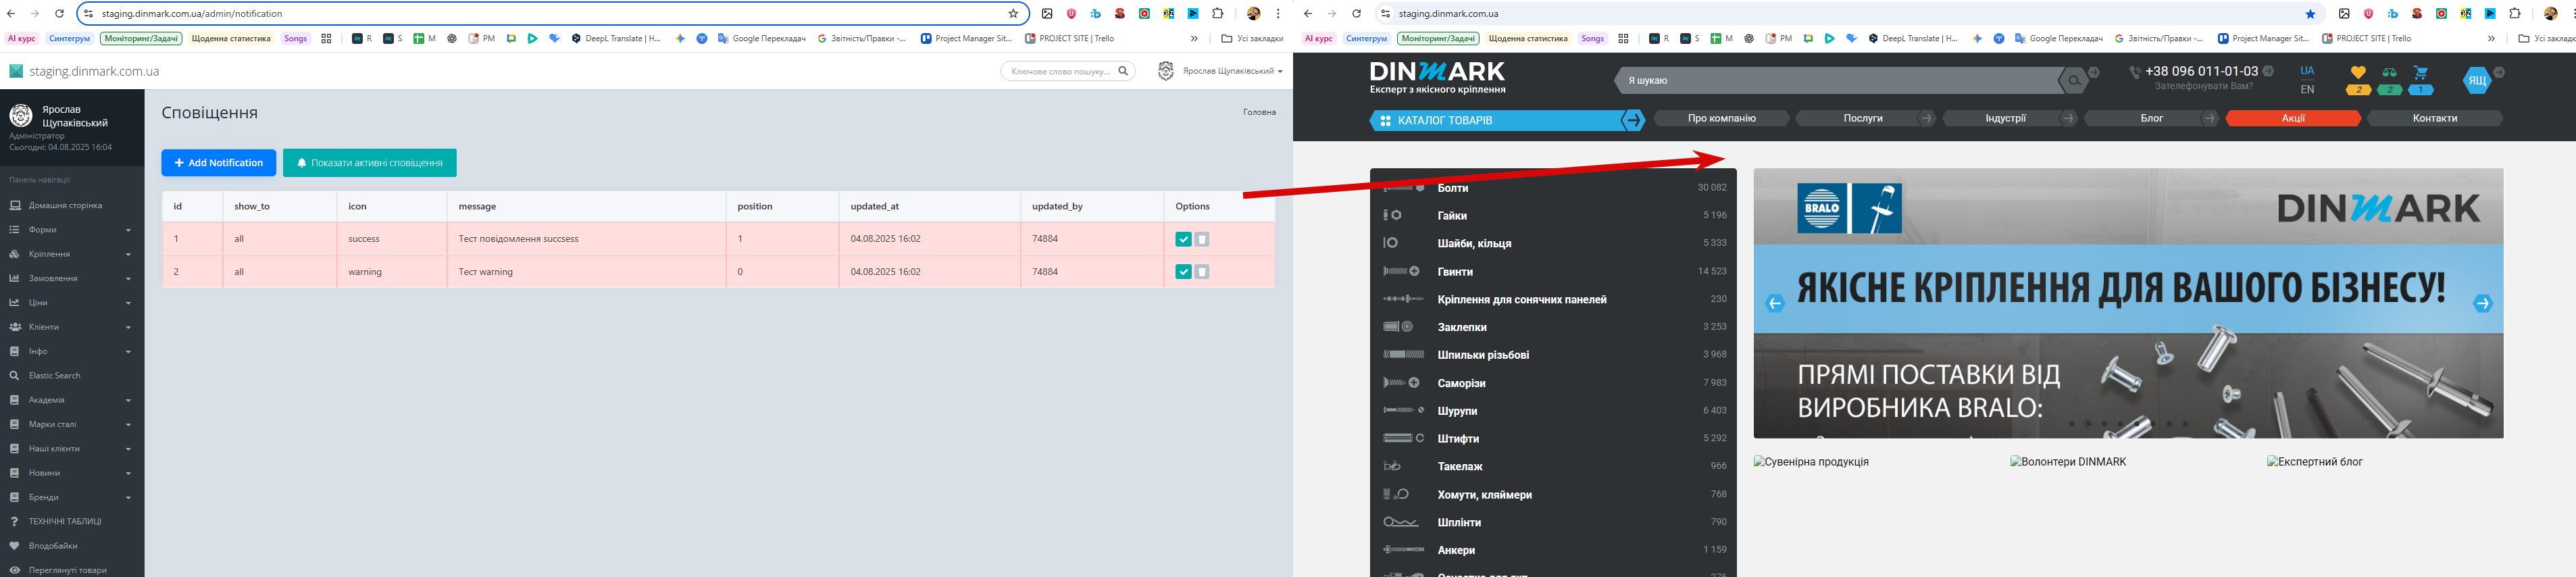The image size is (2576, 577).
Task: Click the 'Тест повідомлення succsess' message cell
Action: (586, 239)
